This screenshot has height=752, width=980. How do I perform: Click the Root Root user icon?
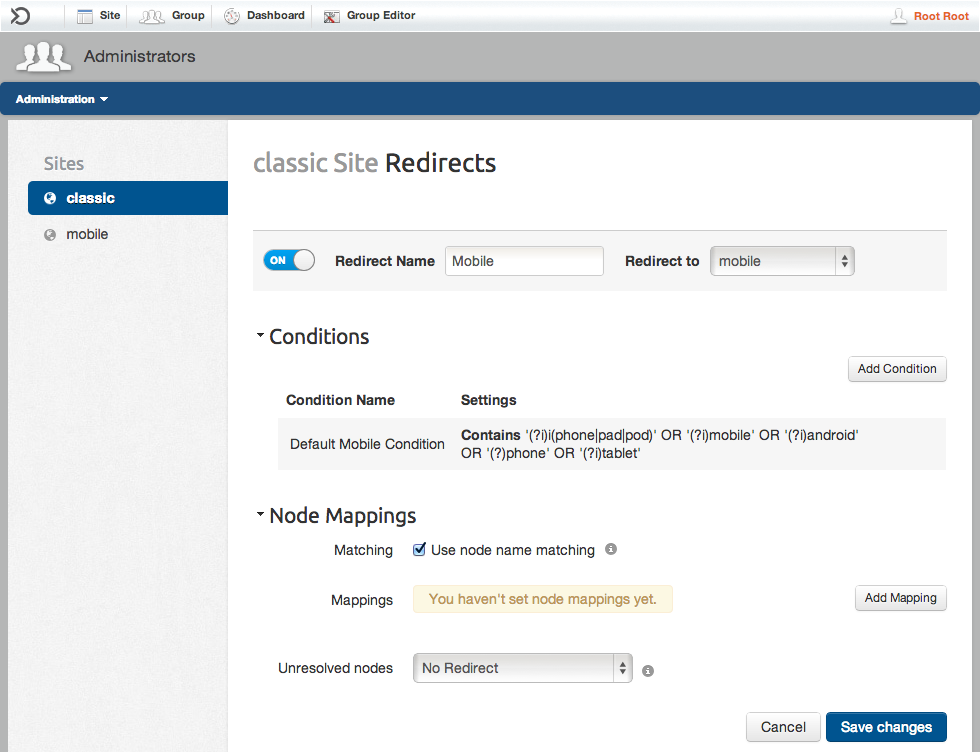pos(899,16)
